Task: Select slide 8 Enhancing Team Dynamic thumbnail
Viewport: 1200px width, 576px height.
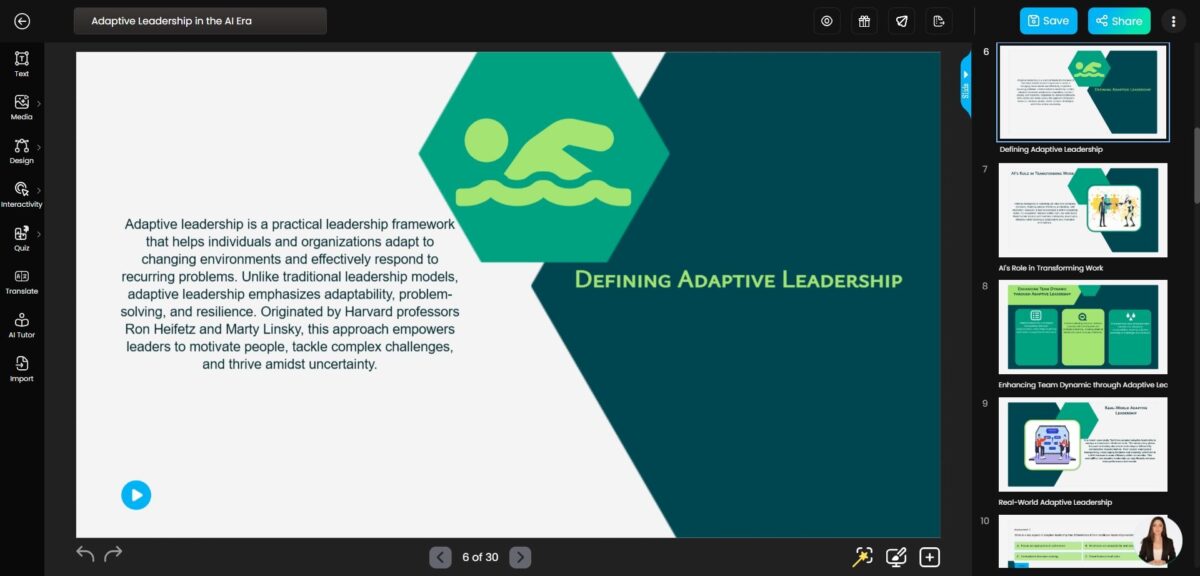Action: 1082,328
